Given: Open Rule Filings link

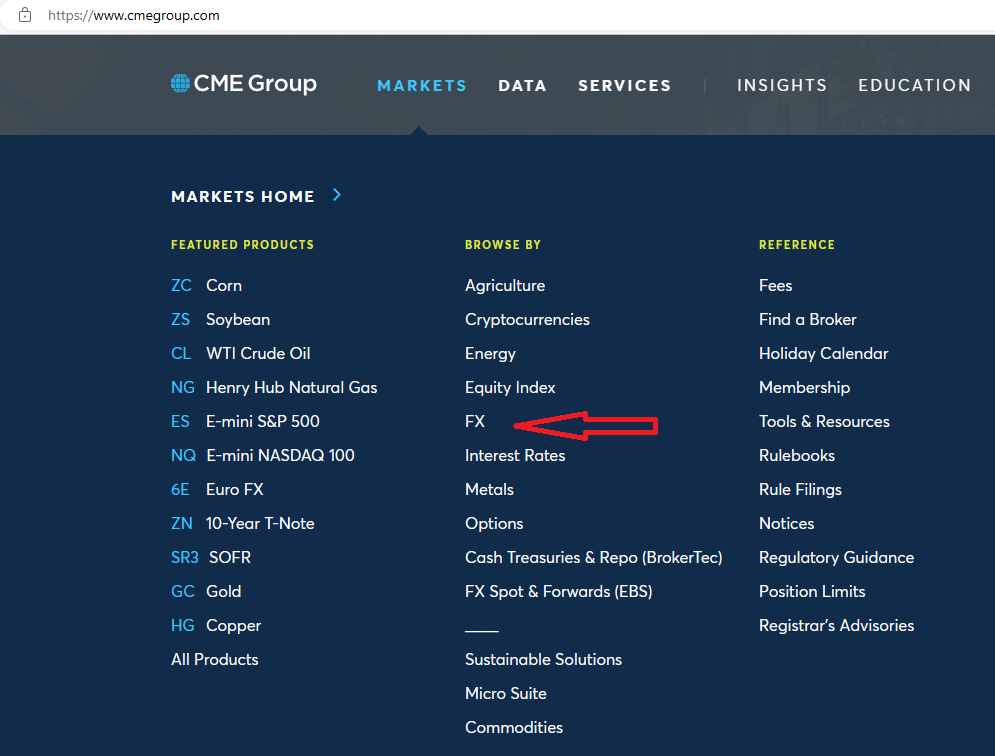Looking at the screenshot, I should 800,489.
